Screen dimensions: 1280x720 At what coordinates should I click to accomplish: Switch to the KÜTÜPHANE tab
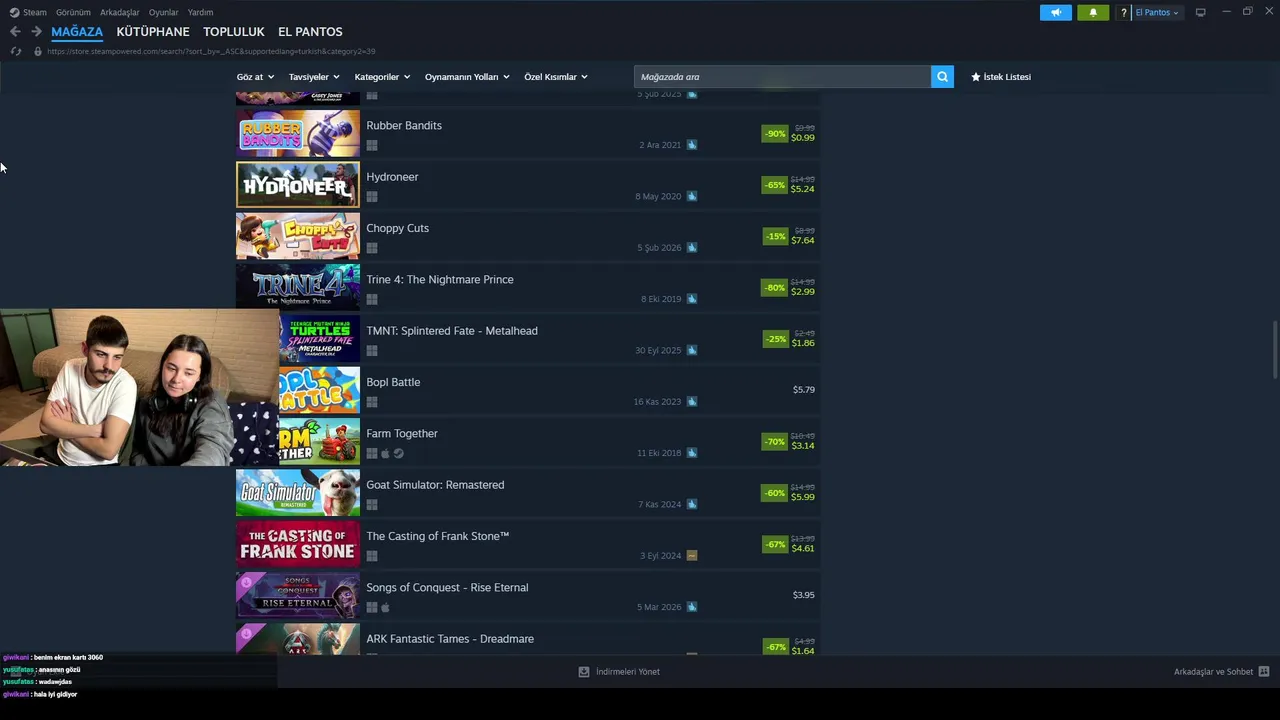coord(153,32)
